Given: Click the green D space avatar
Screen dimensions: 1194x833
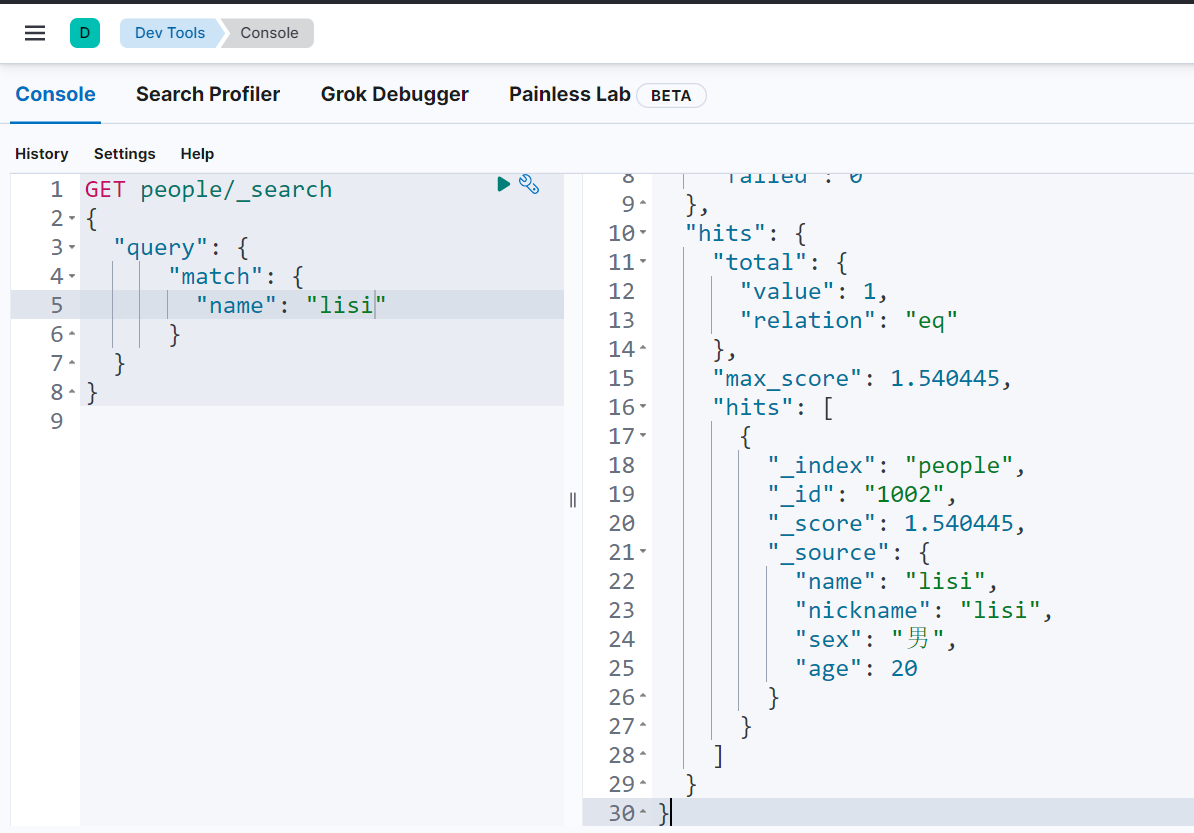Looking at the screenshot, I should point(85,33).
